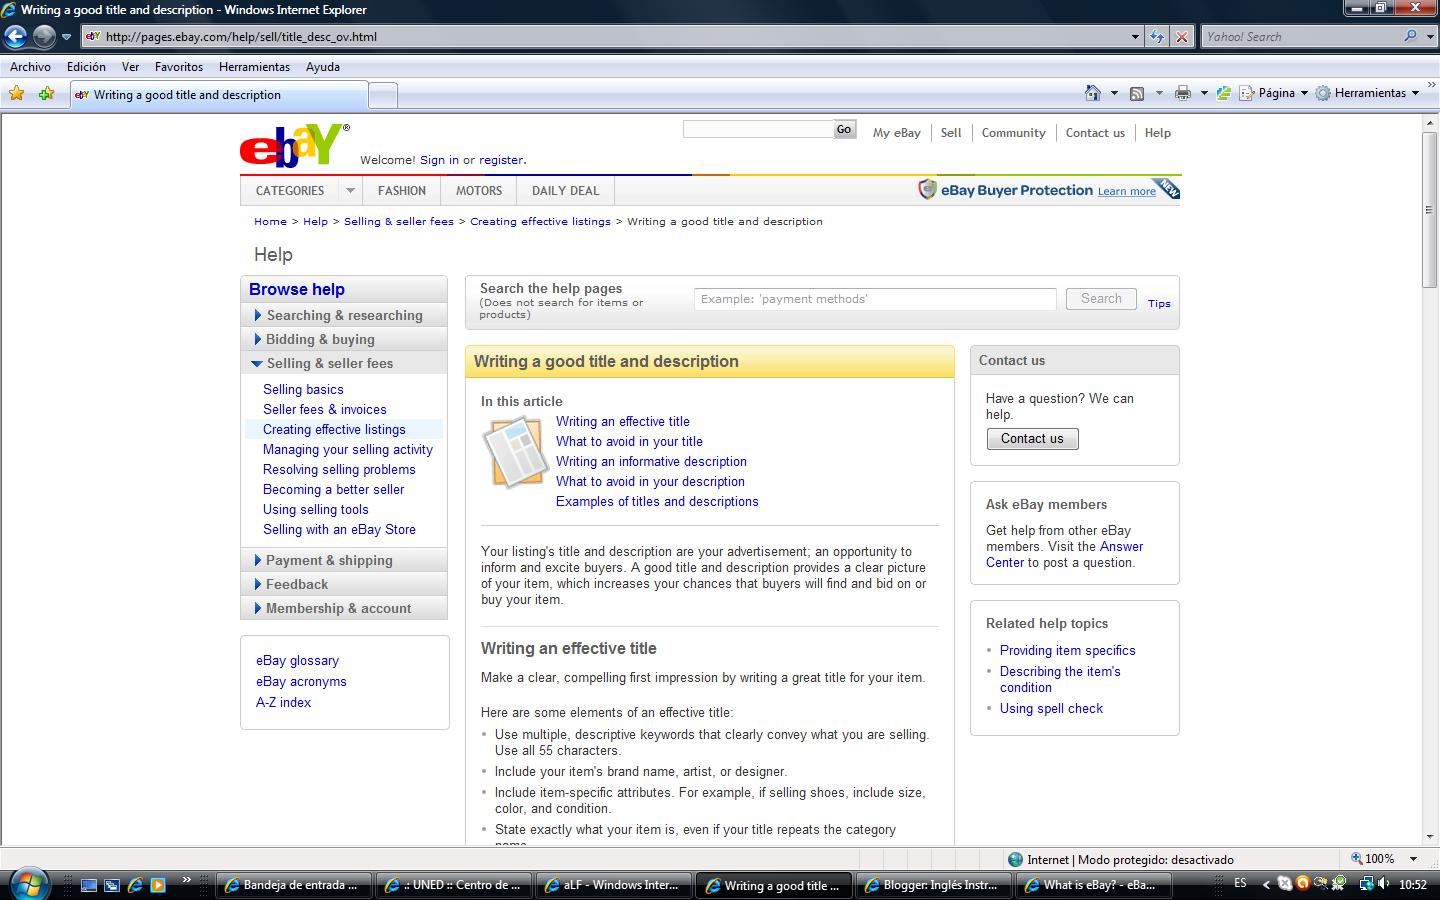The height and width of the screenshot is (900, 1440).
Task: Expand Quick Launch overflow chevron
Action: pyautogui.click(x=186, y=880)
